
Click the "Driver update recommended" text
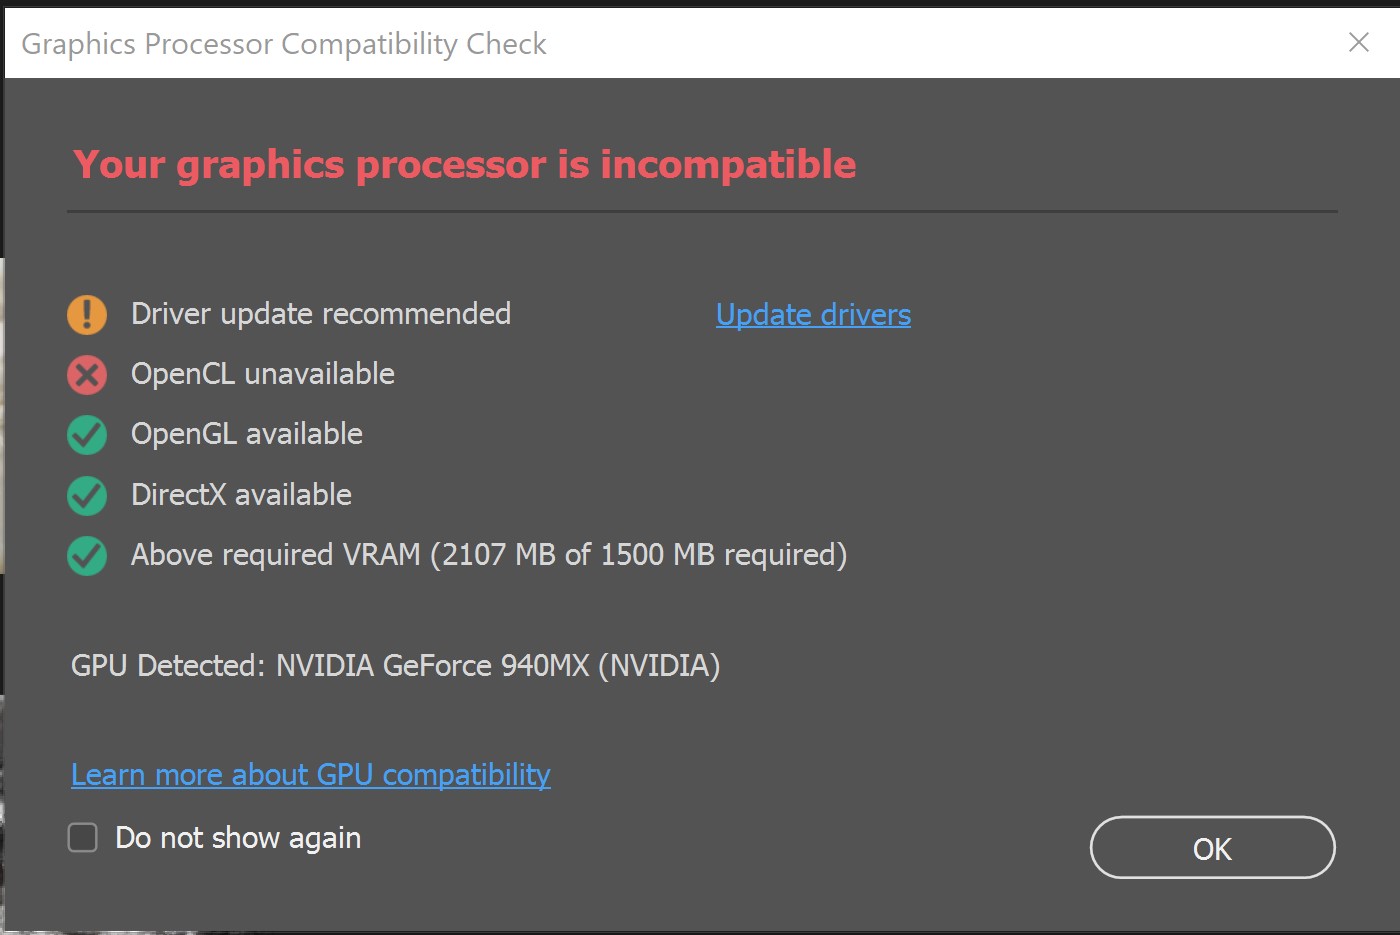click(321, 314)
